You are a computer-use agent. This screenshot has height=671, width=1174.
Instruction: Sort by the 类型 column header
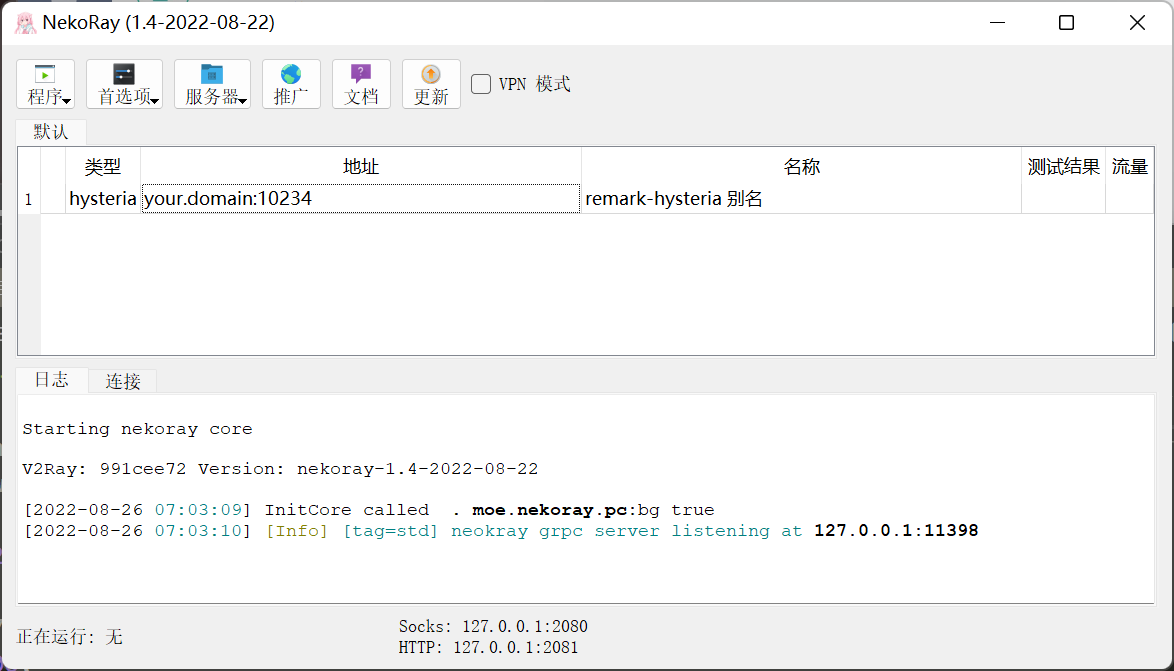point(102,167)
